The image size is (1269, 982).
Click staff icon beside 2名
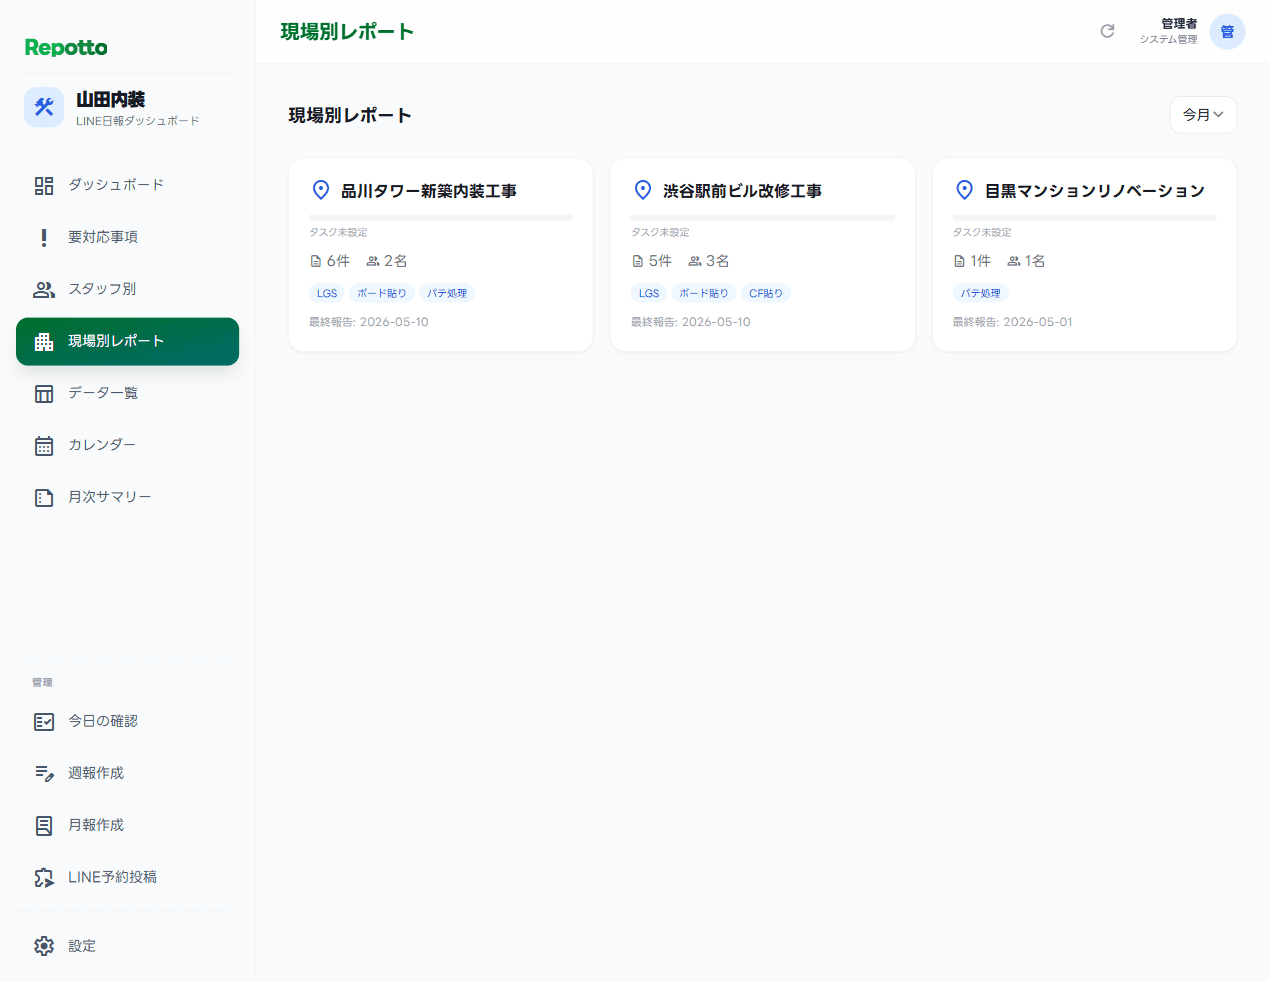[373, 261]
